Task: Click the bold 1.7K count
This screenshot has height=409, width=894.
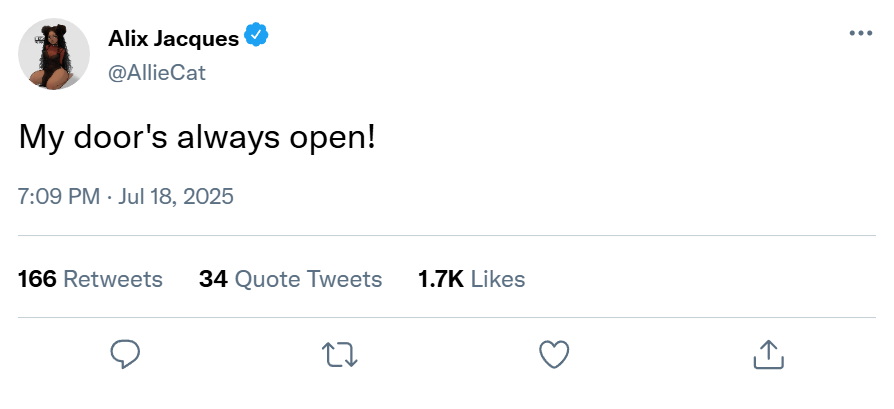Action: 440,279
